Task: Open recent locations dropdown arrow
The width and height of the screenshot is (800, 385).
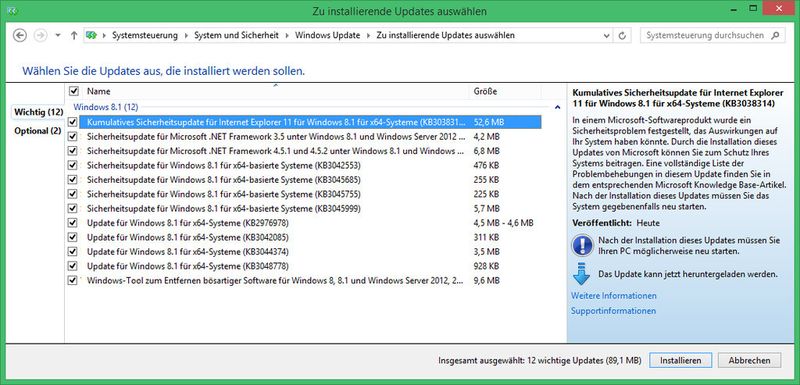Action: (58, 36)
